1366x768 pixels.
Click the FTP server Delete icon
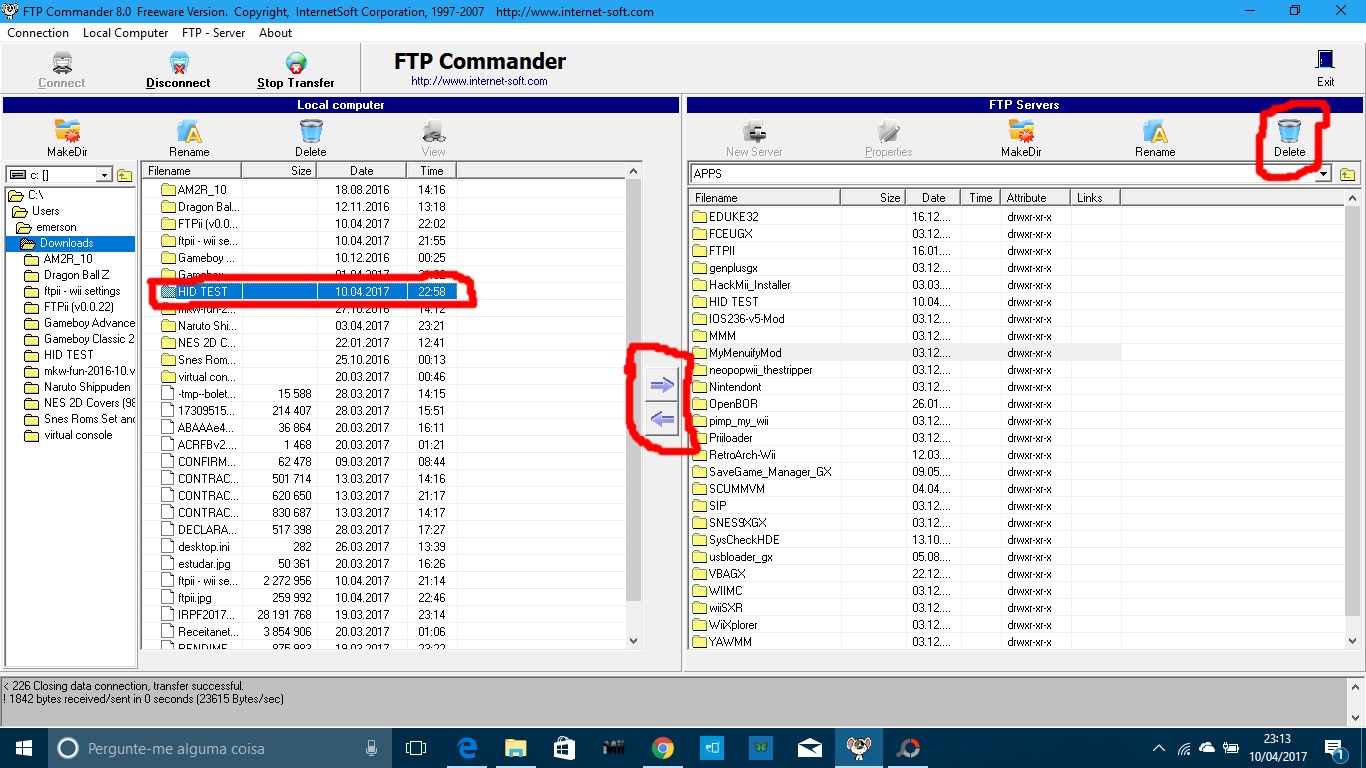click(x=1289, y=132)
